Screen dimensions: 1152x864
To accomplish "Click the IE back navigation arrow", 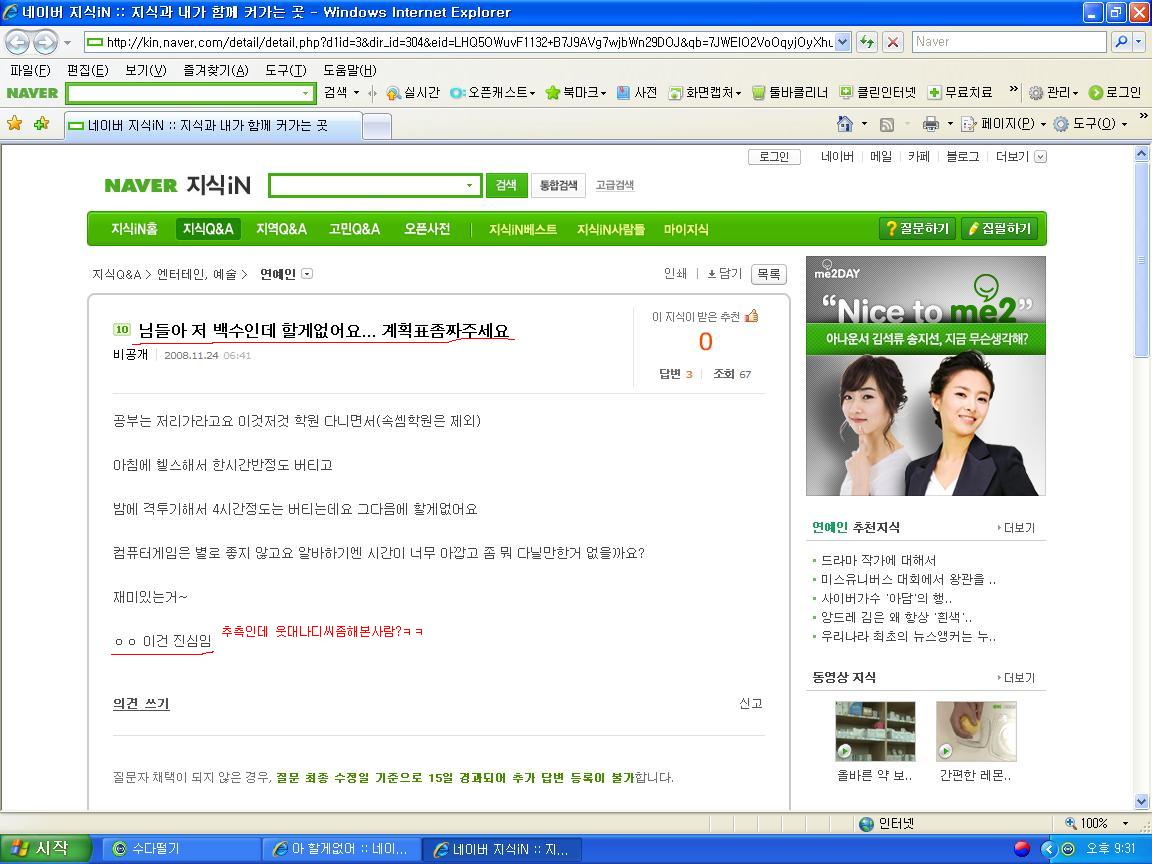I will 18,42.
